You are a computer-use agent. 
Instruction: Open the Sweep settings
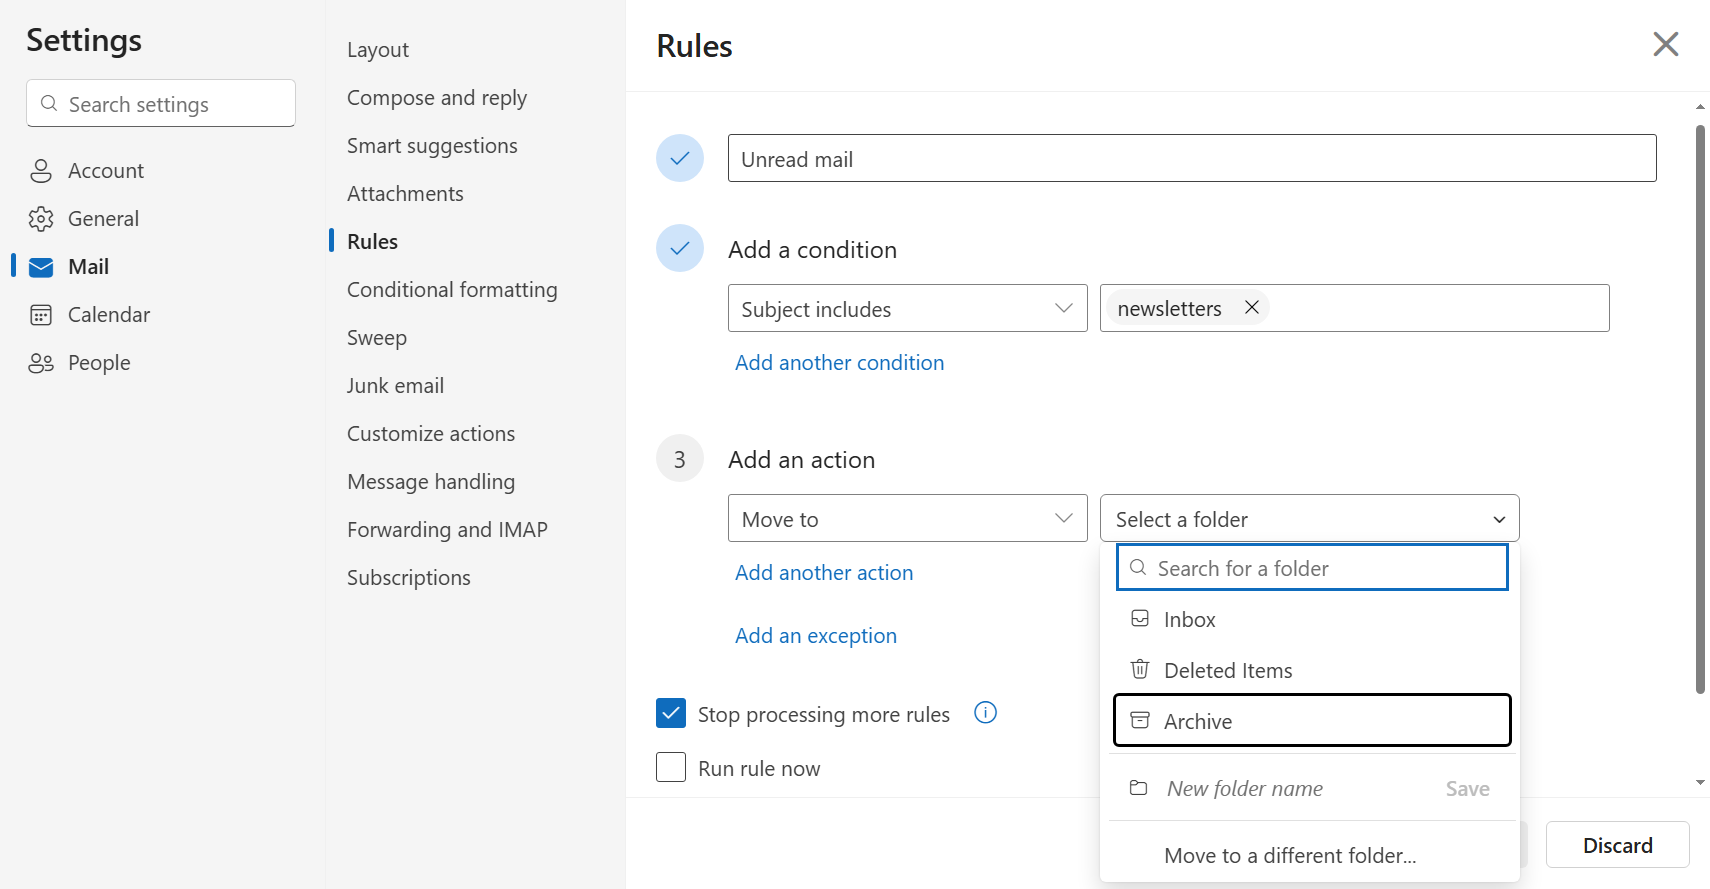click(377, 338)
